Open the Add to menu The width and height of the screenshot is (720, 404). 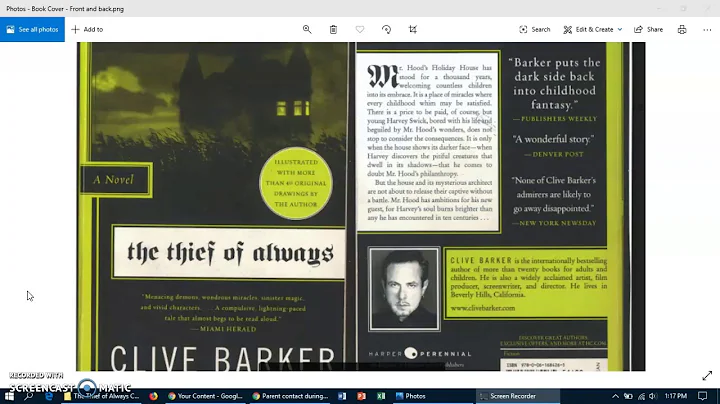point(87,29)
